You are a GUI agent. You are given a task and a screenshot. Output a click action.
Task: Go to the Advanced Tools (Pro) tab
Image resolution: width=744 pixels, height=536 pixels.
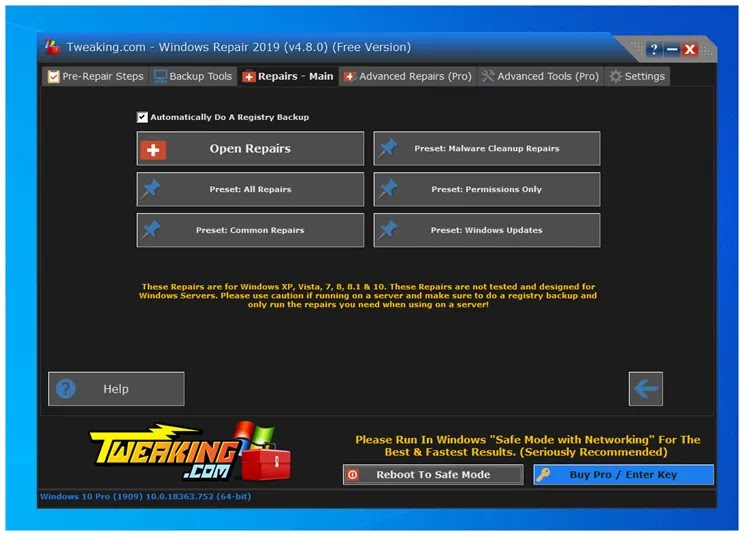(x=540, y=76)
